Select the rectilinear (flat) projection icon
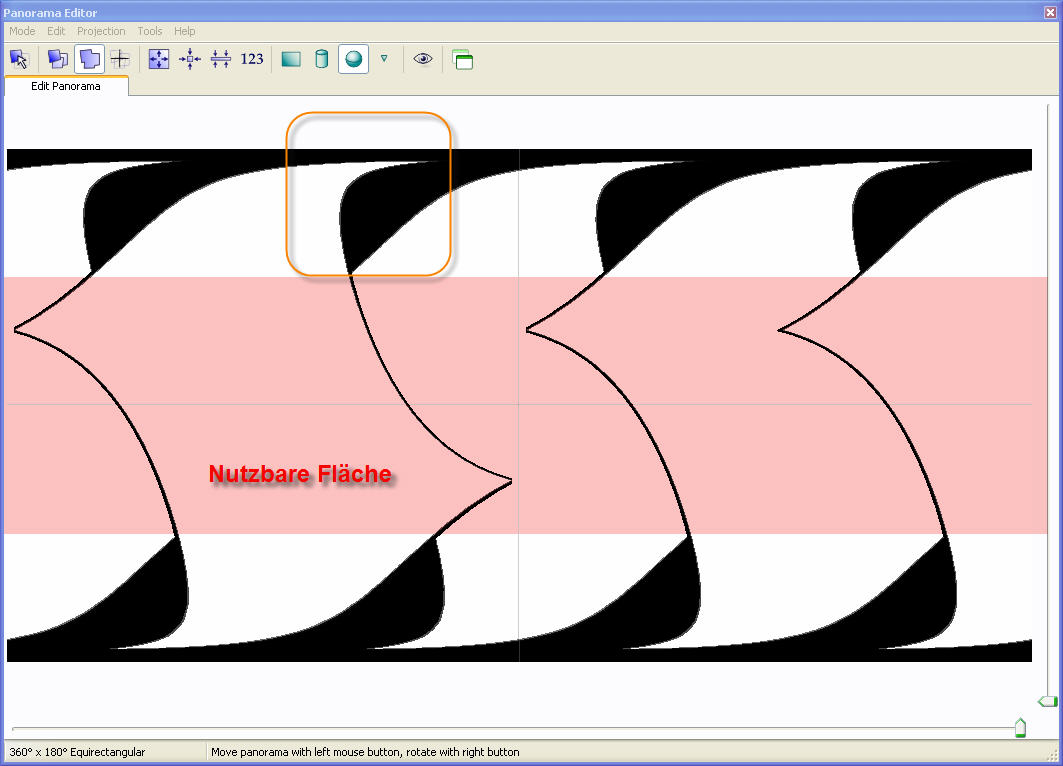The width and height of the screenshot is (1063, 766). coord(291,59)
